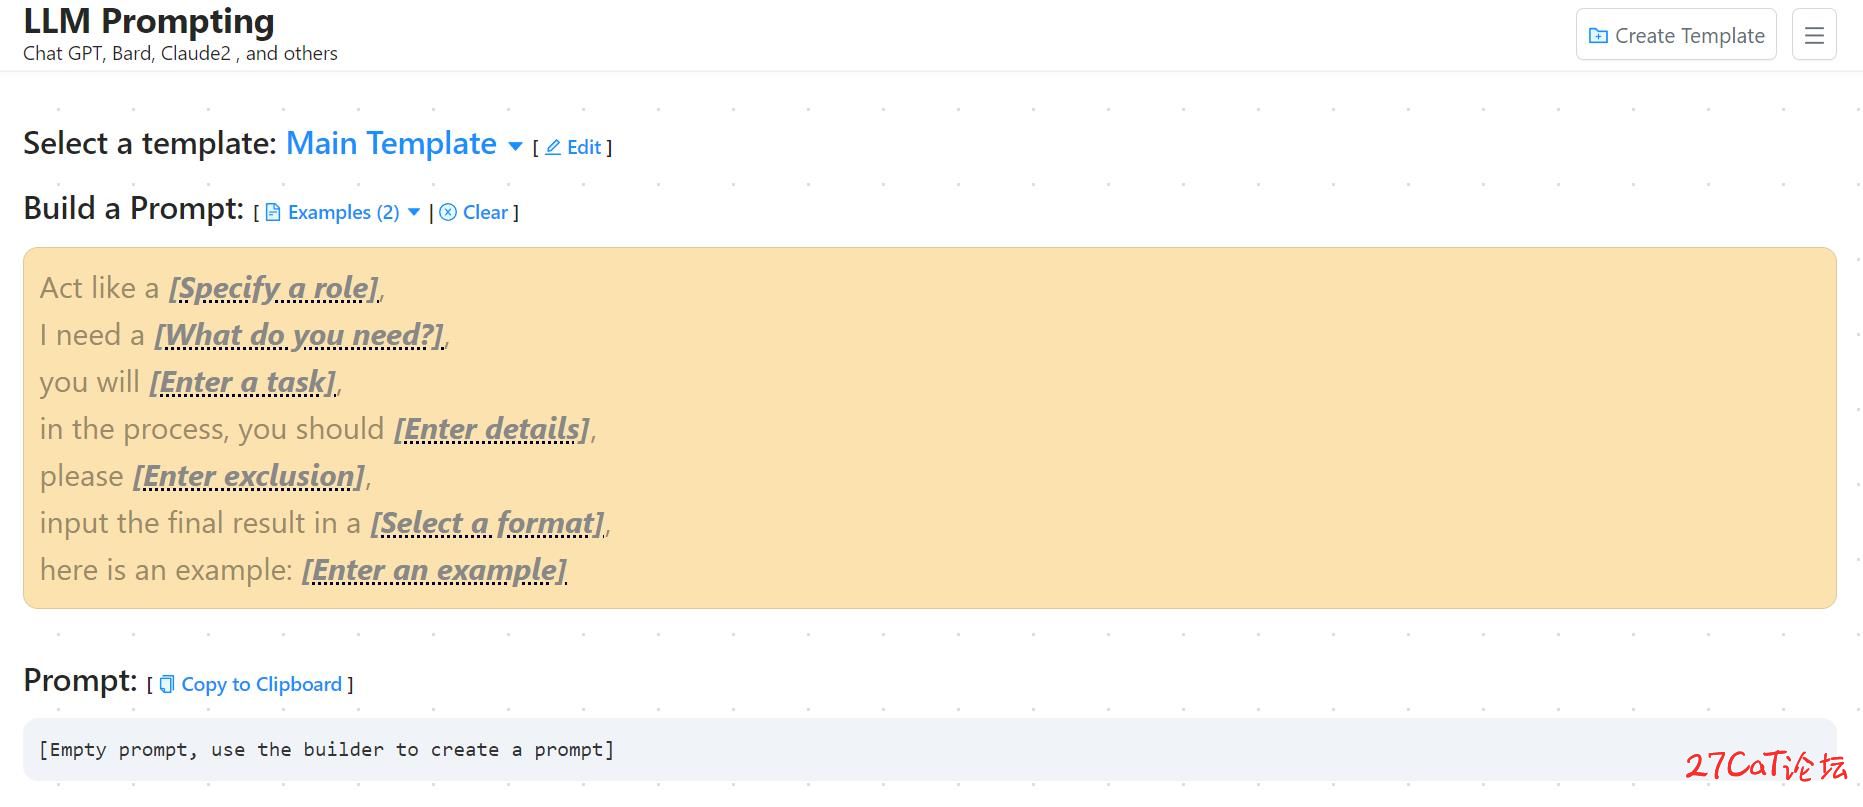The width and height of the screenshot is (1863, 807).
Task: Copy the prompt to clipboard
Action: 251,684
